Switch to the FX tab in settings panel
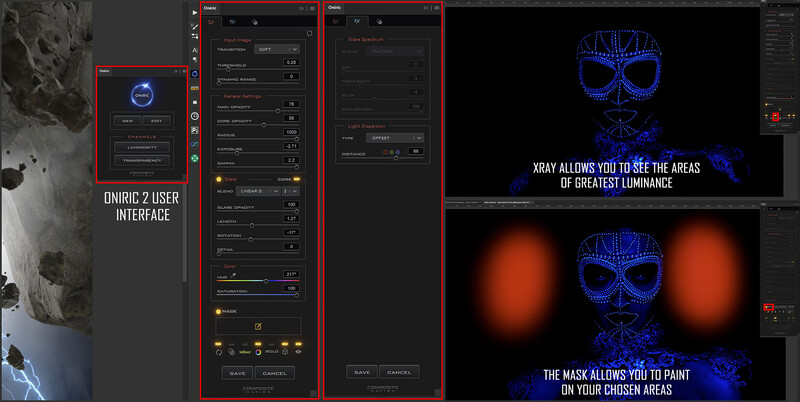The width and height of the screenshot is (800, 402). coord(233,22)
